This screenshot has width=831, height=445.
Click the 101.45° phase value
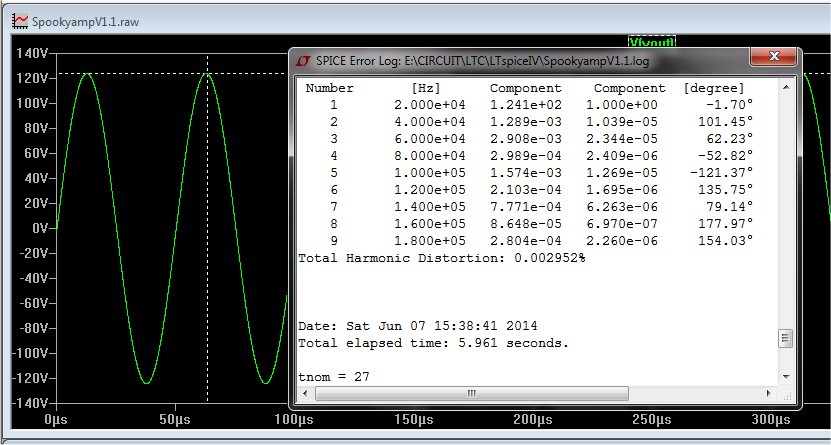click(x=726, y=122)
